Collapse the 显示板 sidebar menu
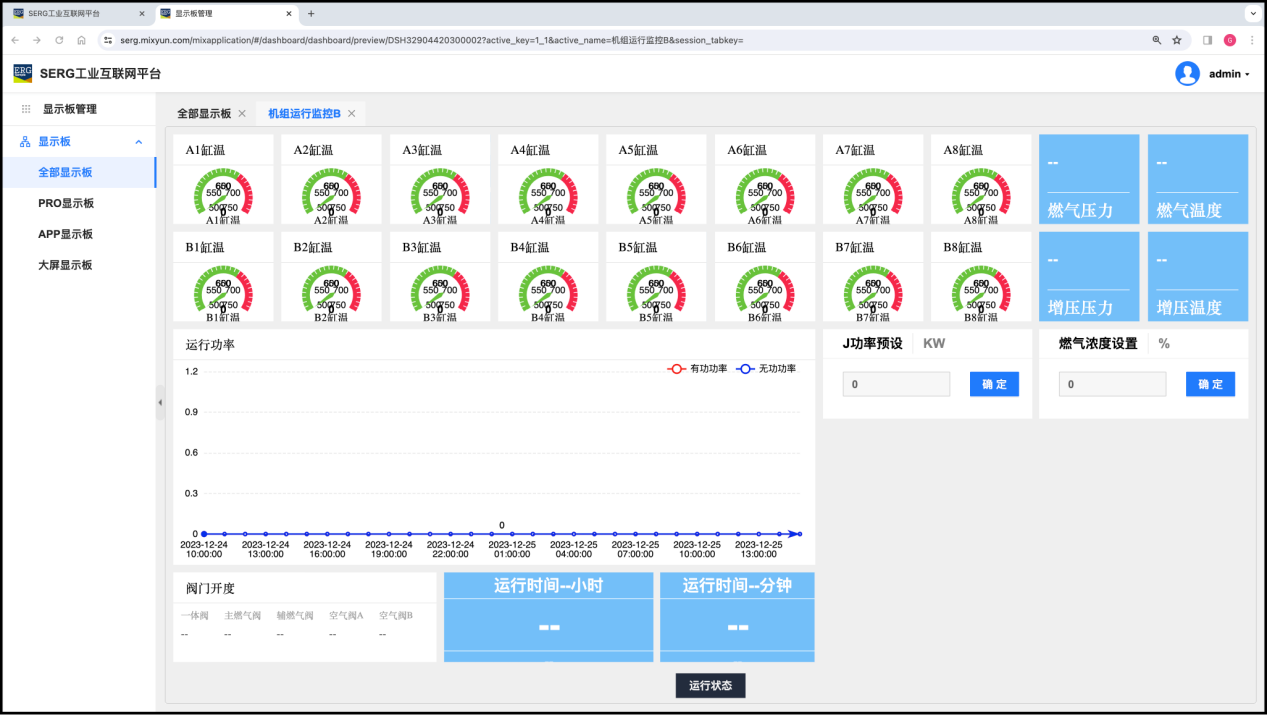This screenshot has width=1267, height=715. pyautogui.click(x=139, y=142)
